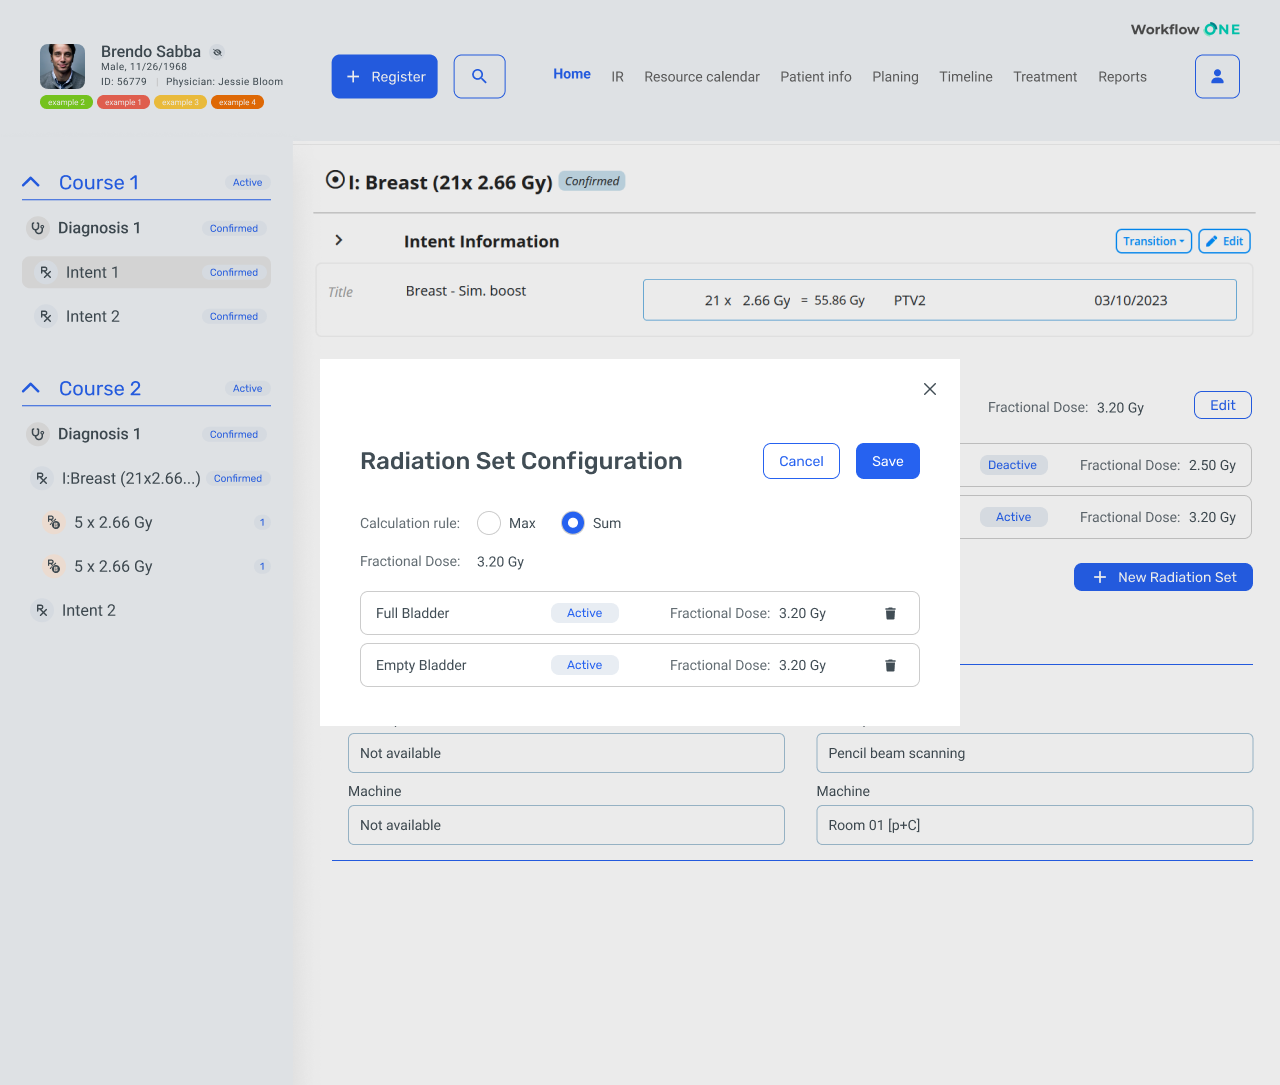This screenshot has width=1280, height=1085.
Task: Toggle the Deactive status for the 2.50 Gy set
Action: click(1013, 465)
